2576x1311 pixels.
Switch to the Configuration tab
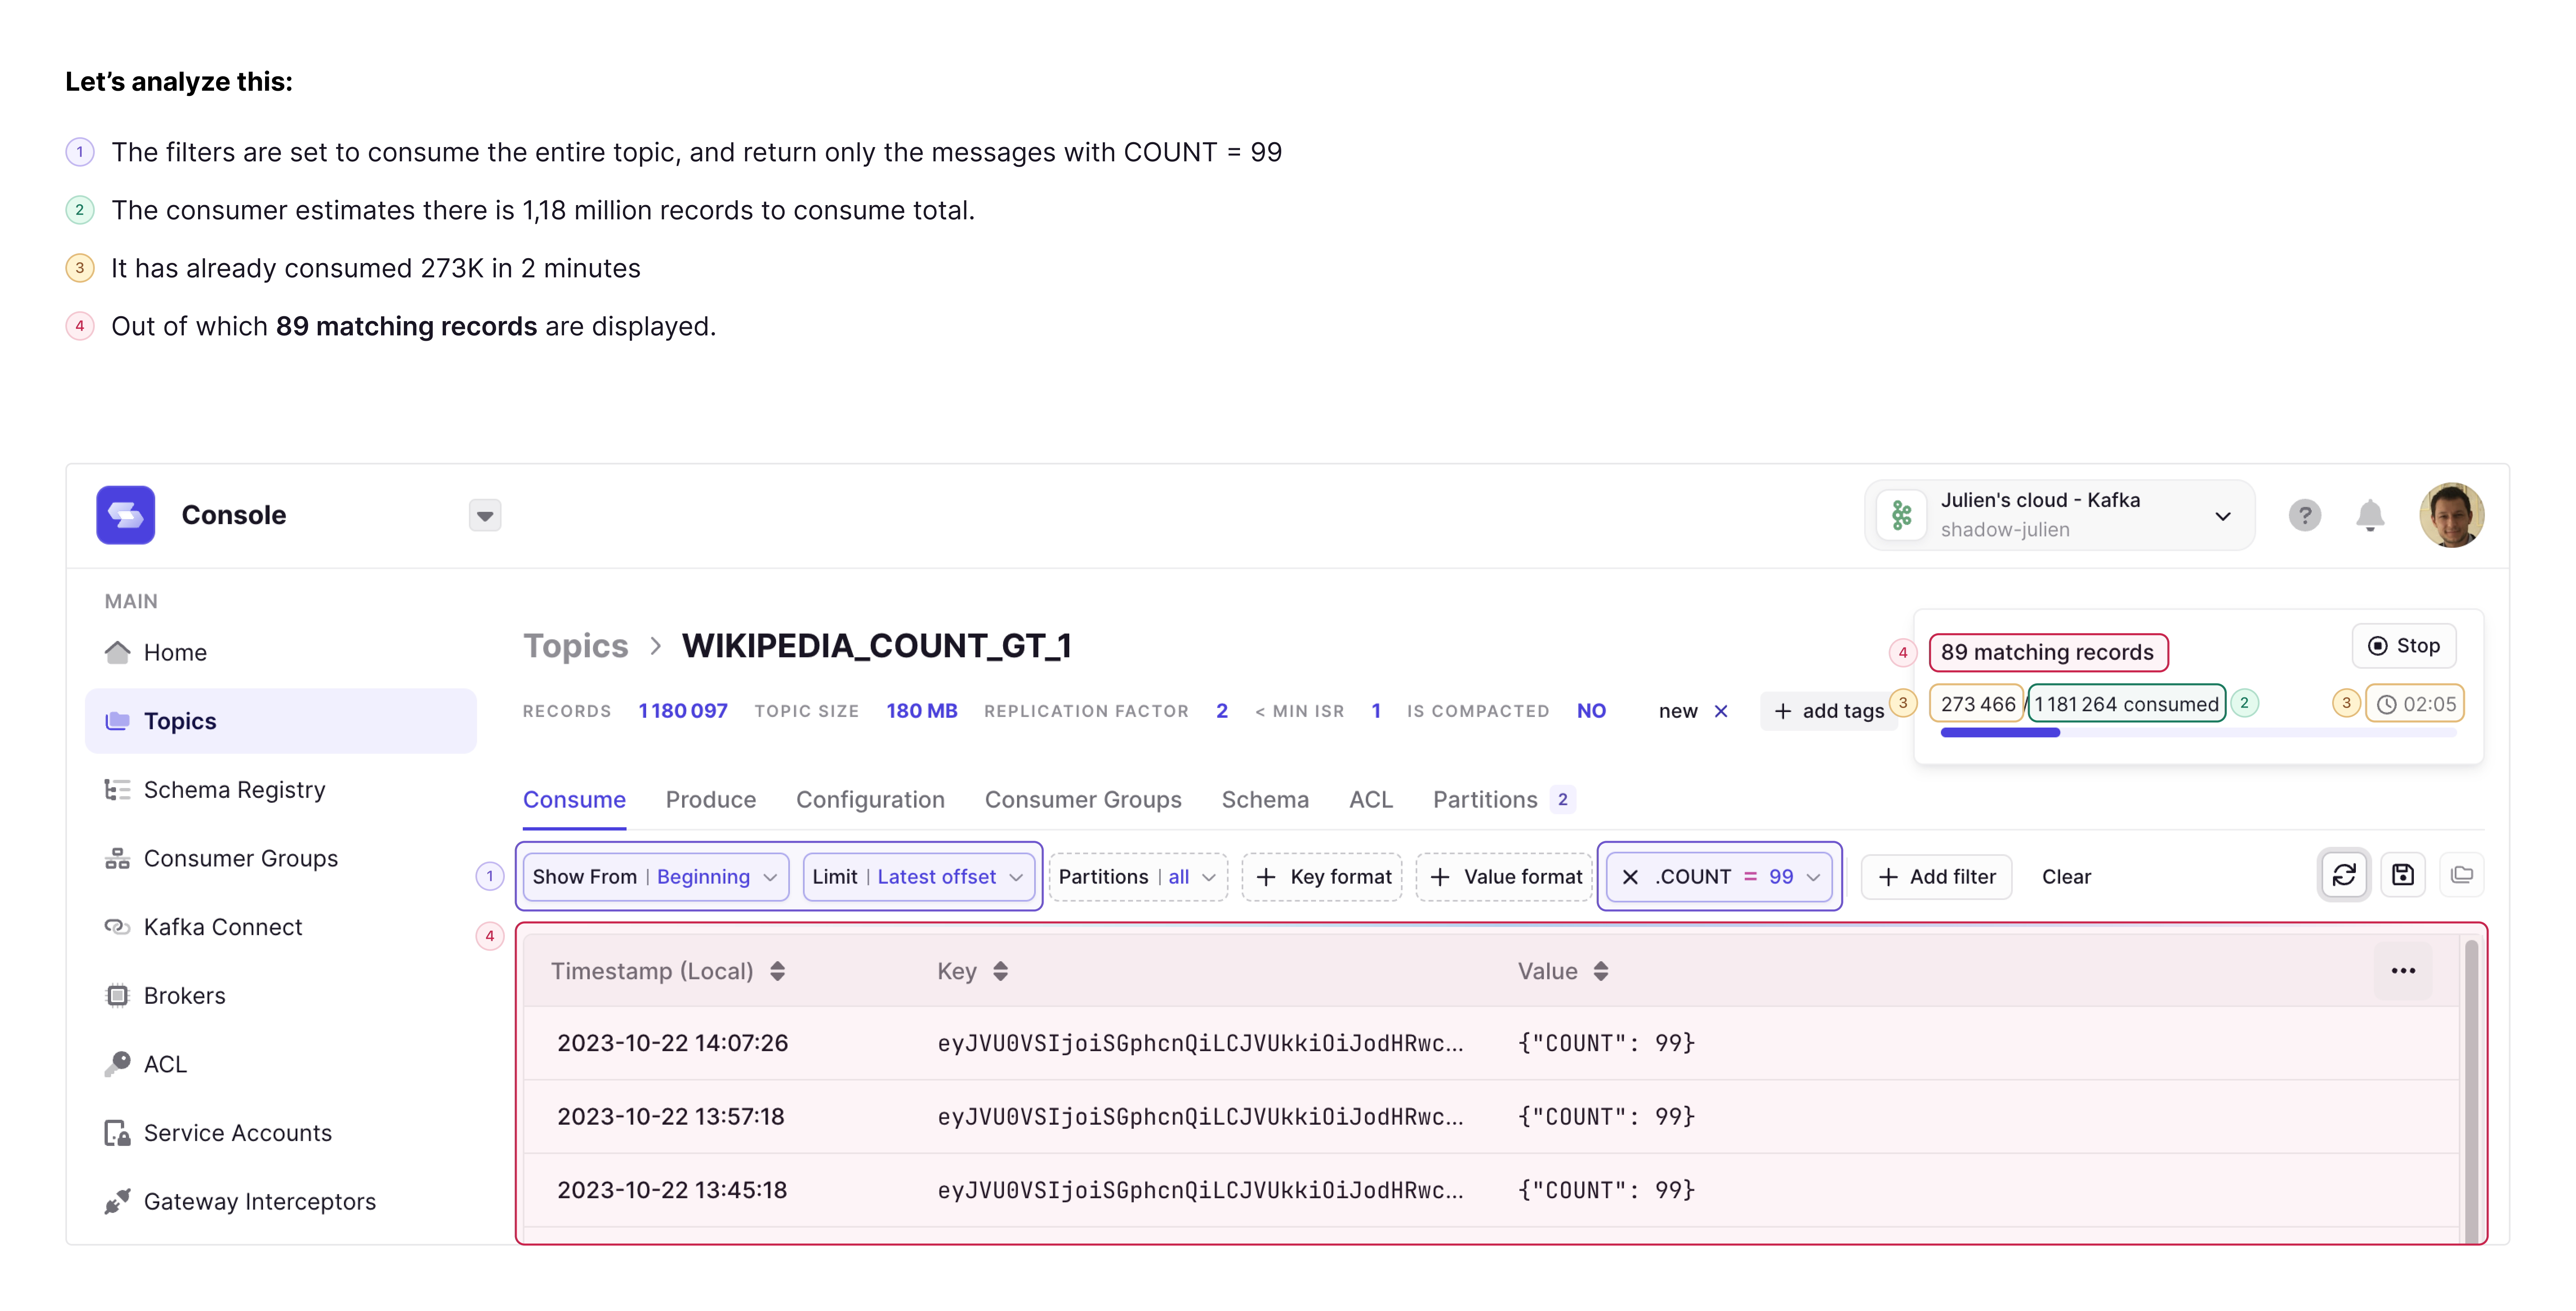pos(870,800)
